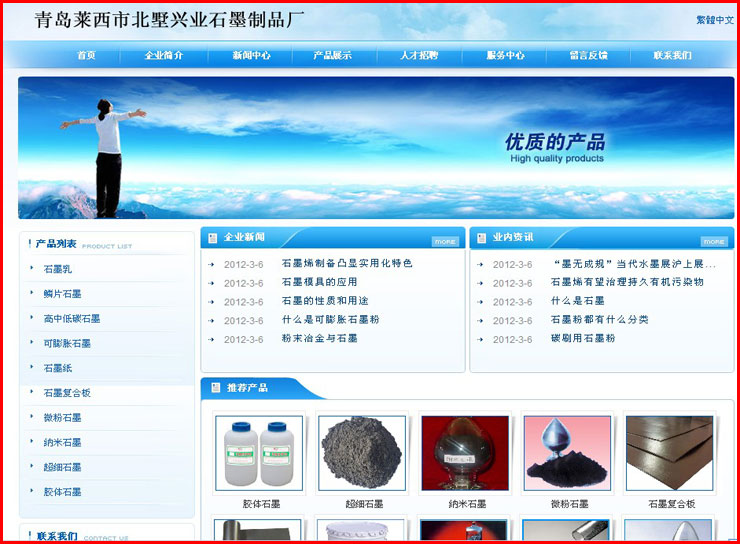
Task: Click 胶体石墨 caption under product image
Action: coord(261,504)
